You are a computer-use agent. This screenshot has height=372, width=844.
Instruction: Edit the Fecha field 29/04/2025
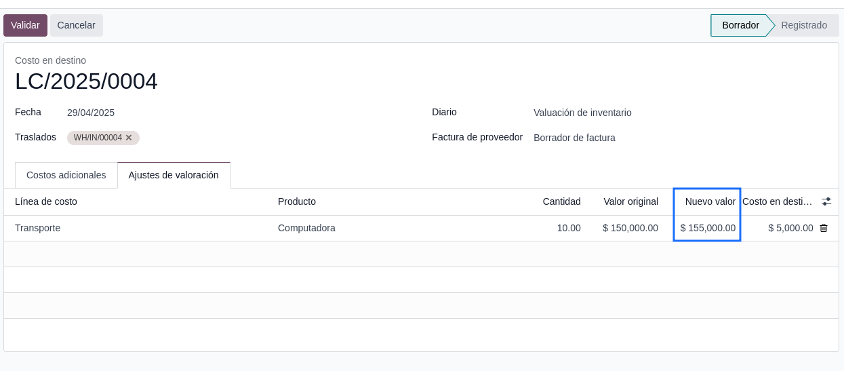point(91,113)
